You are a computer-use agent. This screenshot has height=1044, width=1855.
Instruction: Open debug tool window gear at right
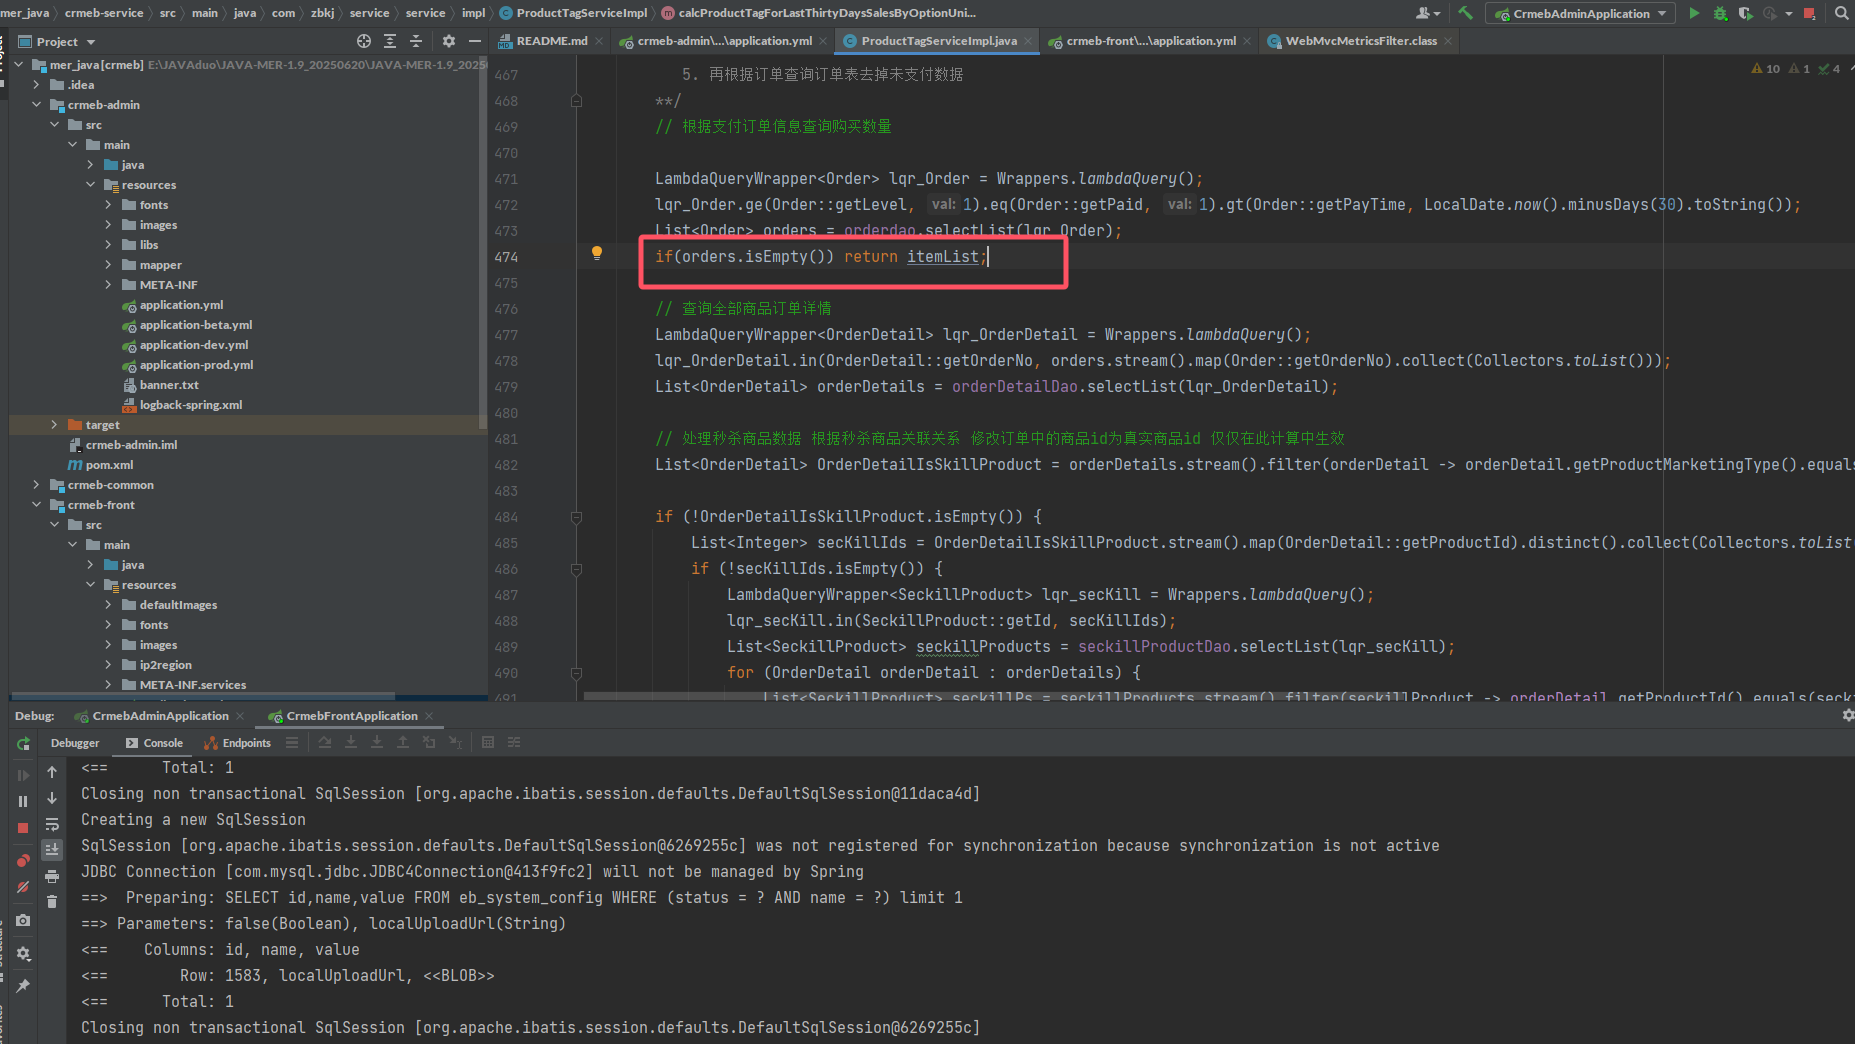1847,715
